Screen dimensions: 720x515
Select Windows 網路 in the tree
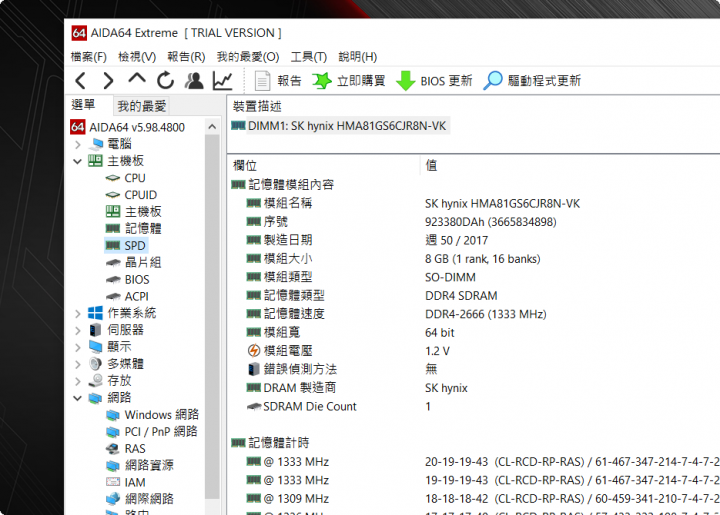click(x=152, y=415)
